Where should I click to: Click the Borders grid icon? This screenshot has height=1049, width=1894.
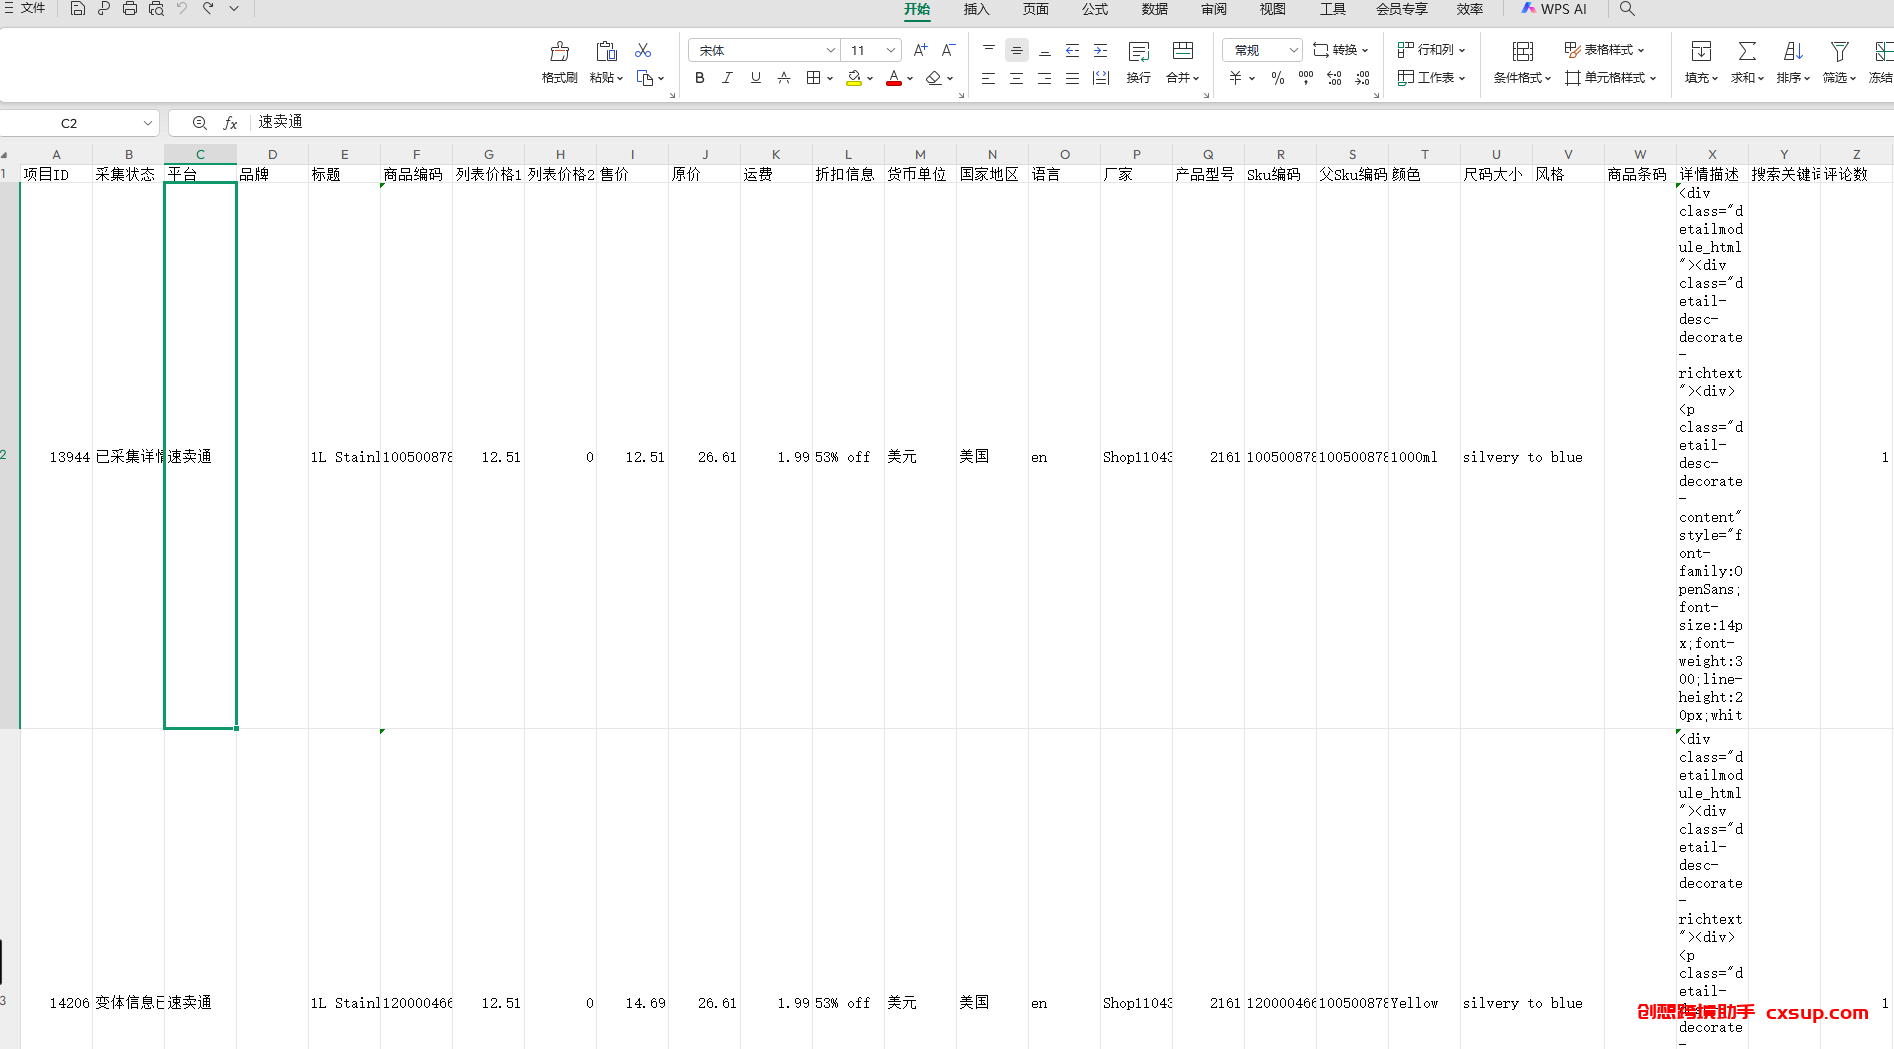point(813,78)
